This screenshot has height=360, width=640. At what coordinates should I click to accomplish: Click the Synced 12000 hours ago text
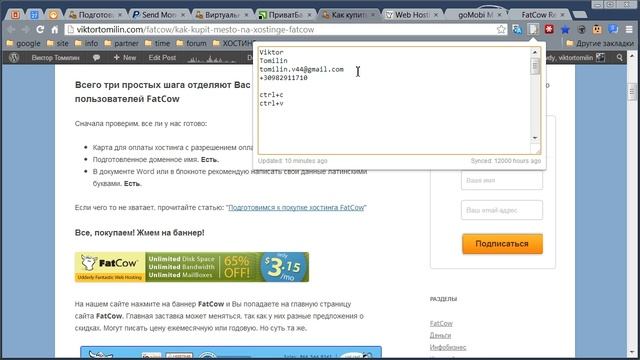coord(506,161)
